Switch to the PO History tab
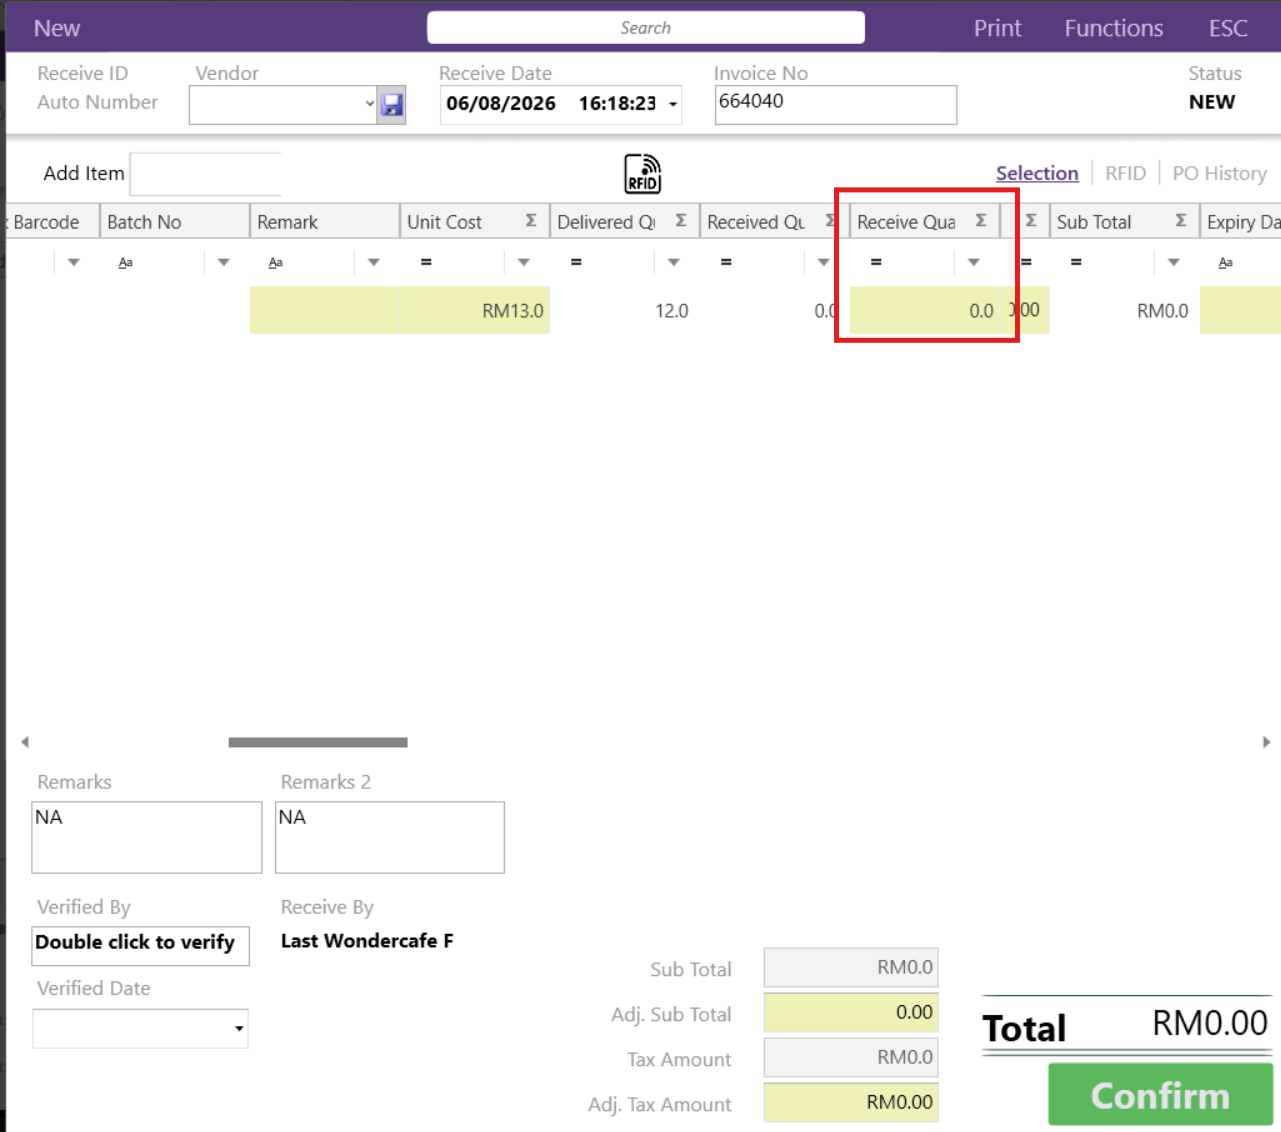The width and height of the screenshot is (1281, 1132). pyautogui.click(x=1219, y=173)
